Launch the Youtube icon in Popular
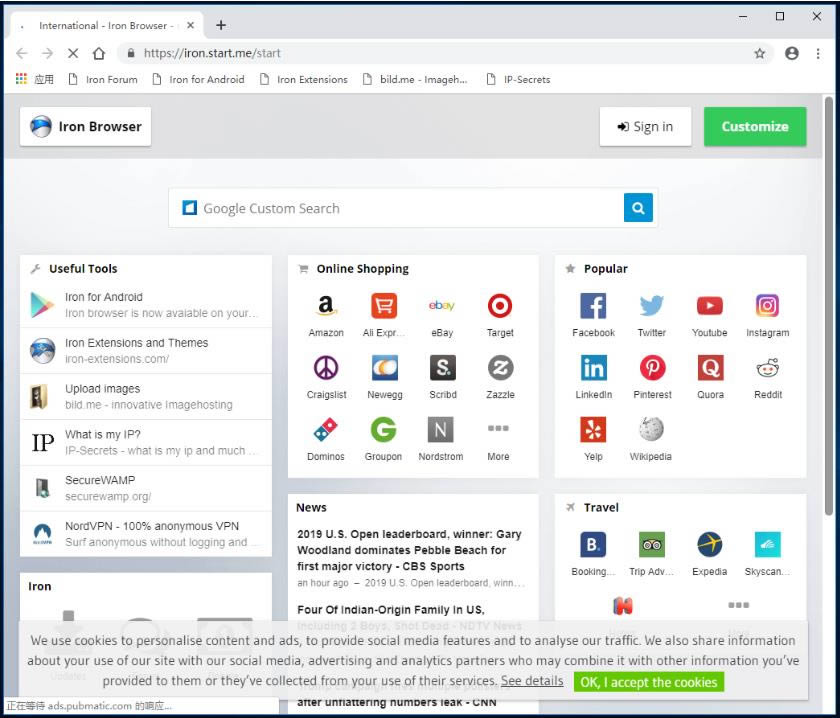This screenshot has width=840, height=718. click(x=709, y=306)
